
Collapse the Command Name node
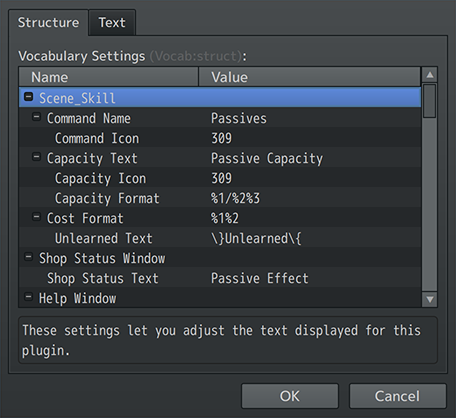point(36,117)
